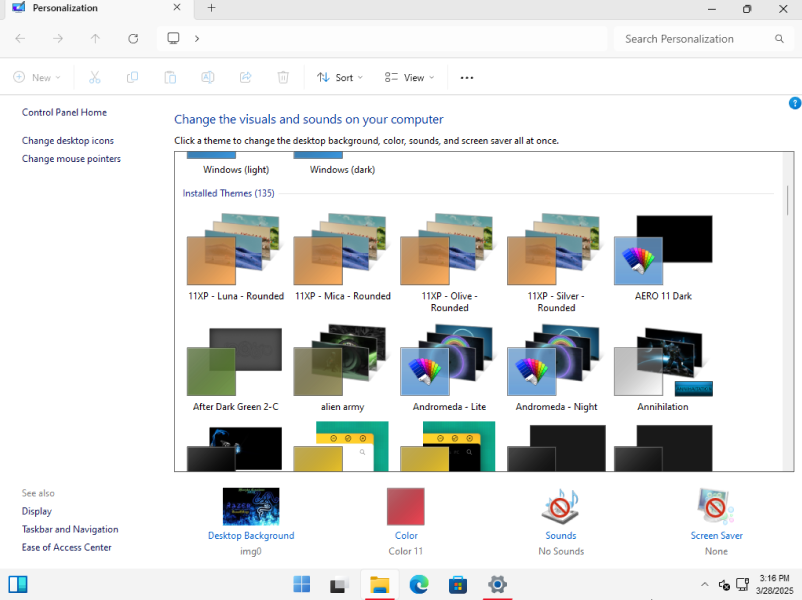Viewport: 802px width, 600px height.
Task: Open the Windows Start menu
Action: [x=302, y=584]
